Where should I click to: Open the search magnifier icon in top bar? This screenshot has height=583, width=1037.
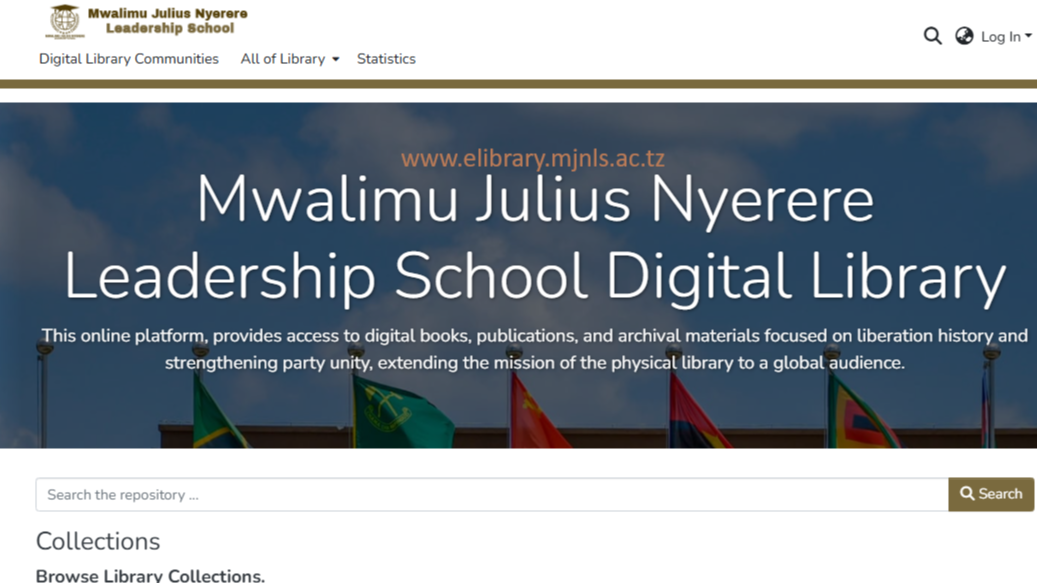[932, 35]
